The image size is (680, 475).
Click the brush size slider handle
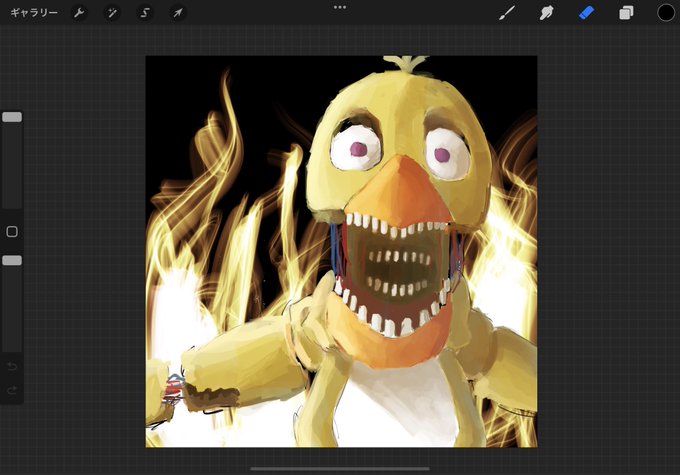pyautogui.click(x=12, y=117)
